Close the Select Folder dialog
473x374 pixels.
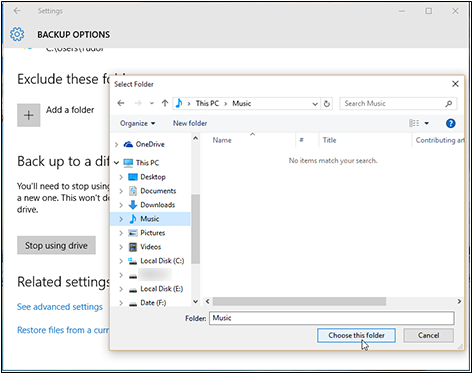click(x=455, y=84)
